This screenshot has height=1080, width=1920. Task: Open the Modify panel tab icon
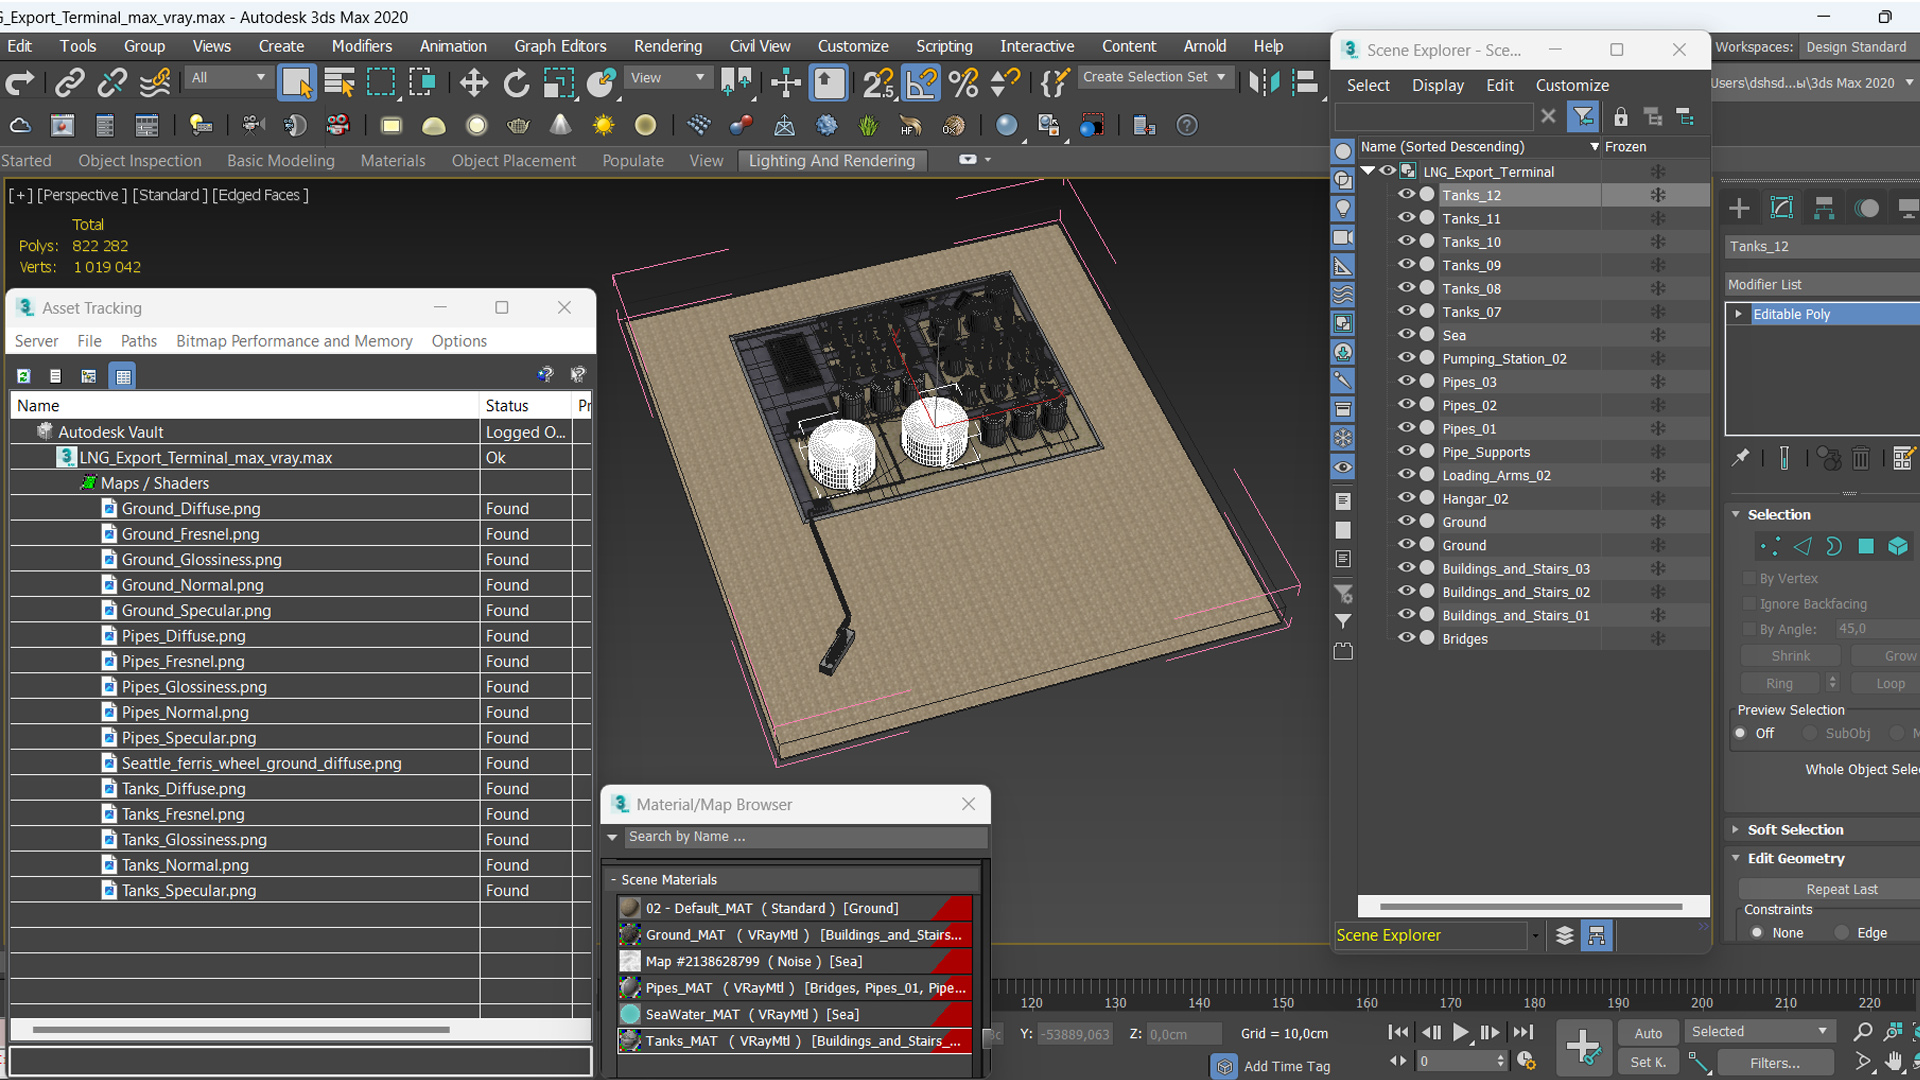pos(1782,208)
